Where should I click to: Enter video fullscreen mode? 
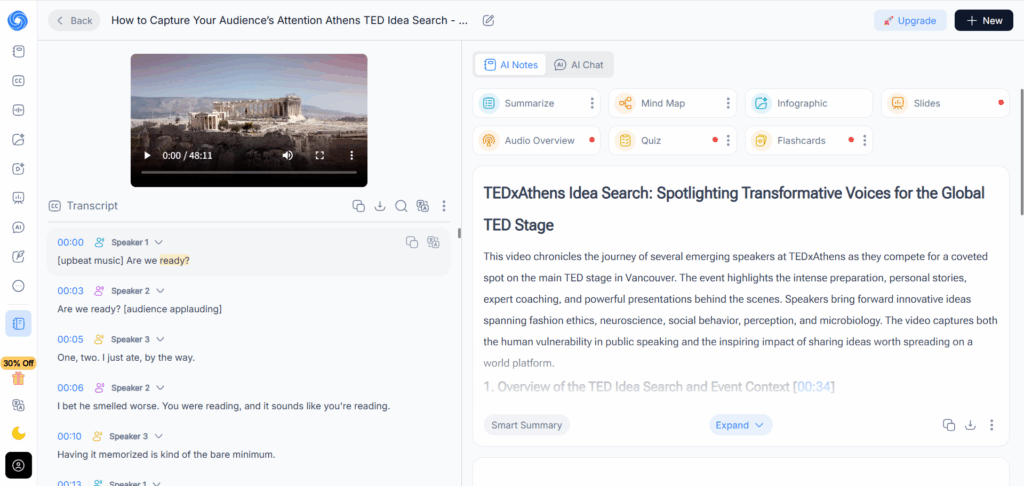[319, 155]
